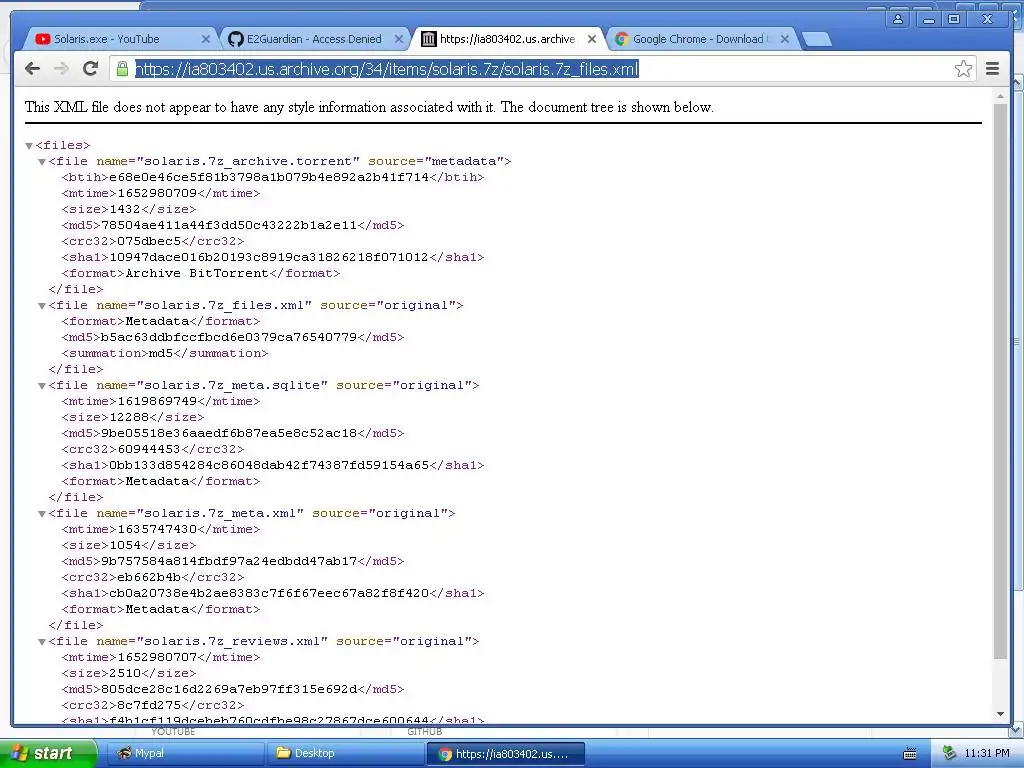Click the XML no style information notice
The width and height of the screenshot is (1024, 768).
[x=369, y=107]
